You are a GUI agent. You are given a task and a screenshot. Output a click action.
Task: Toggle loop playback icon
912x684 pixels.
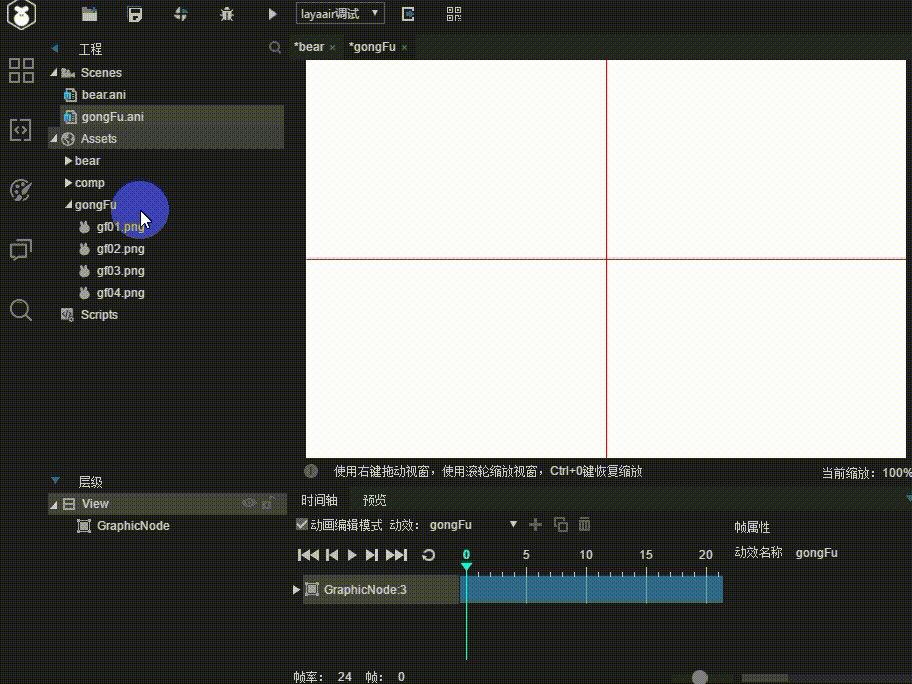(429, 555)
